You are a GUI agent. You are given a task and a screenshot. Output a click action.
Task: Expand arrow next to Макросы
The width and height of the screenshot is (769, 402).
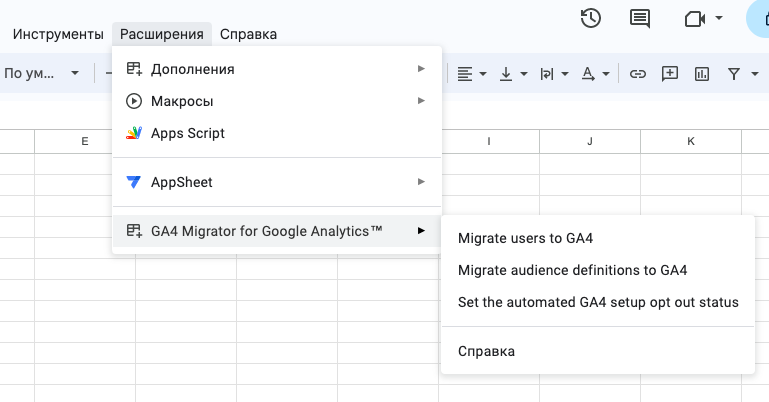pyautogui.click(x=421, y=100)
